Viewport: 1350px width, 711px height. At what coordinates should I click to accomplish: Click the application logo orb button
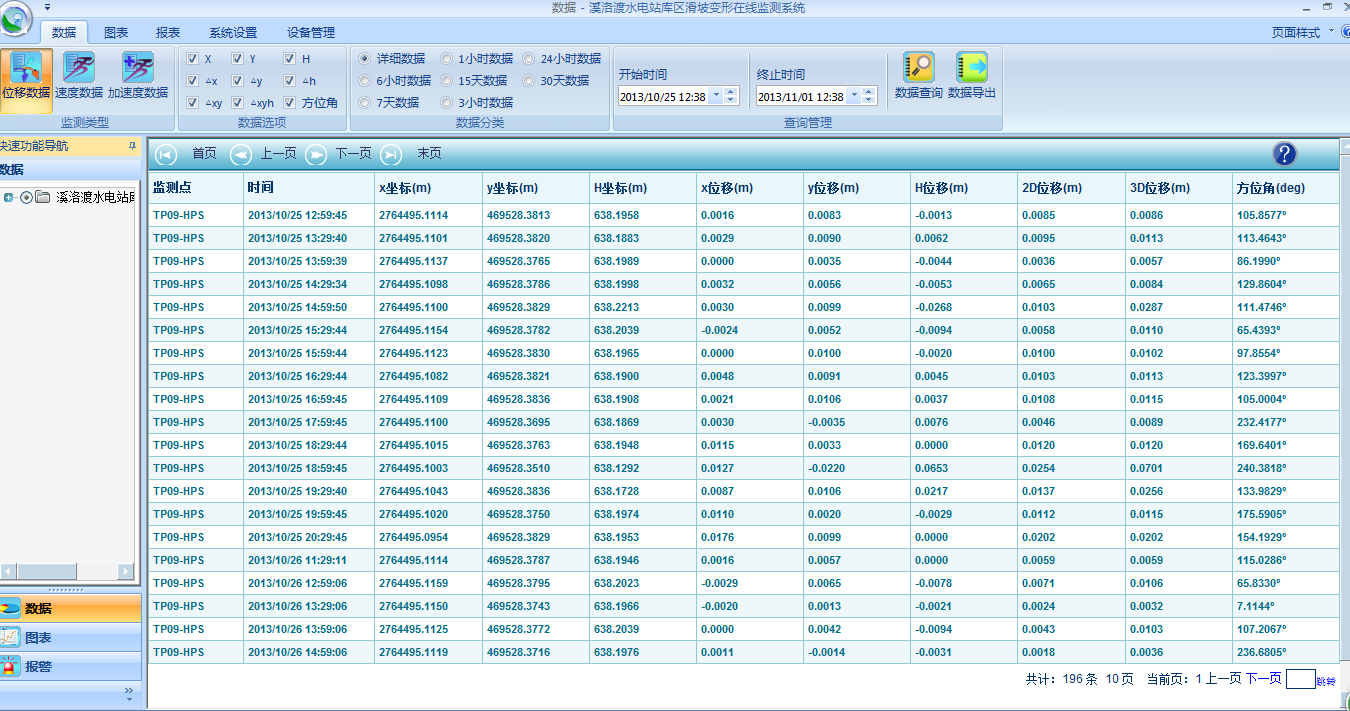coord(16,19)
